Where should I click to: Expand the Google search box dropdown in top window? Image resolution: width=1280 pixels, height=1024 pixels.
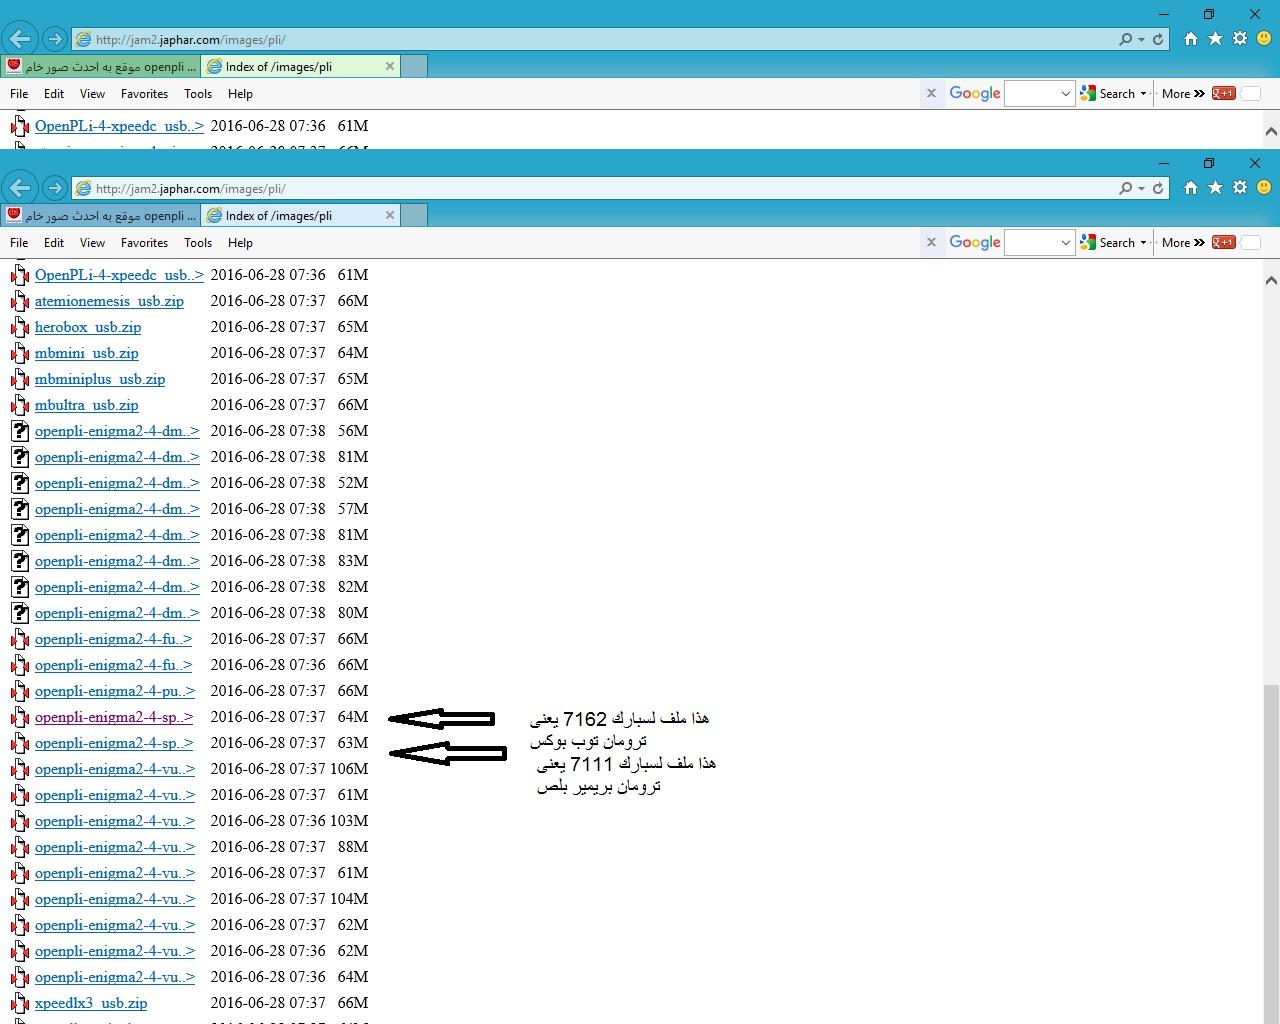click(x=1065, y=93)
